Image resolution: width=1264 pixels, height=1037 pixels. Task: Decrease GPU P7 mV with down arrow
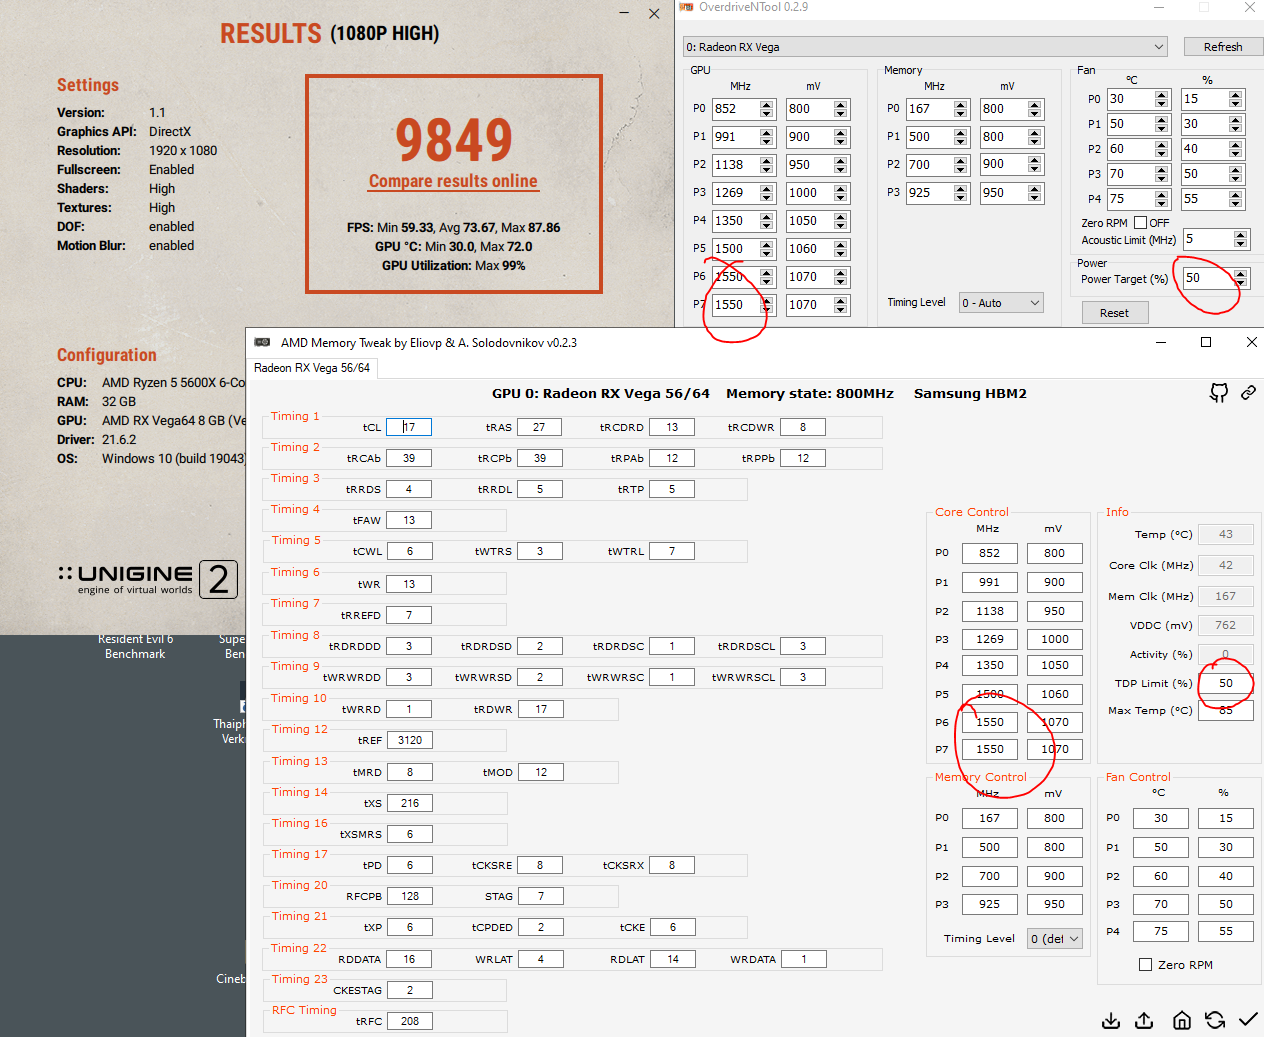841,309
